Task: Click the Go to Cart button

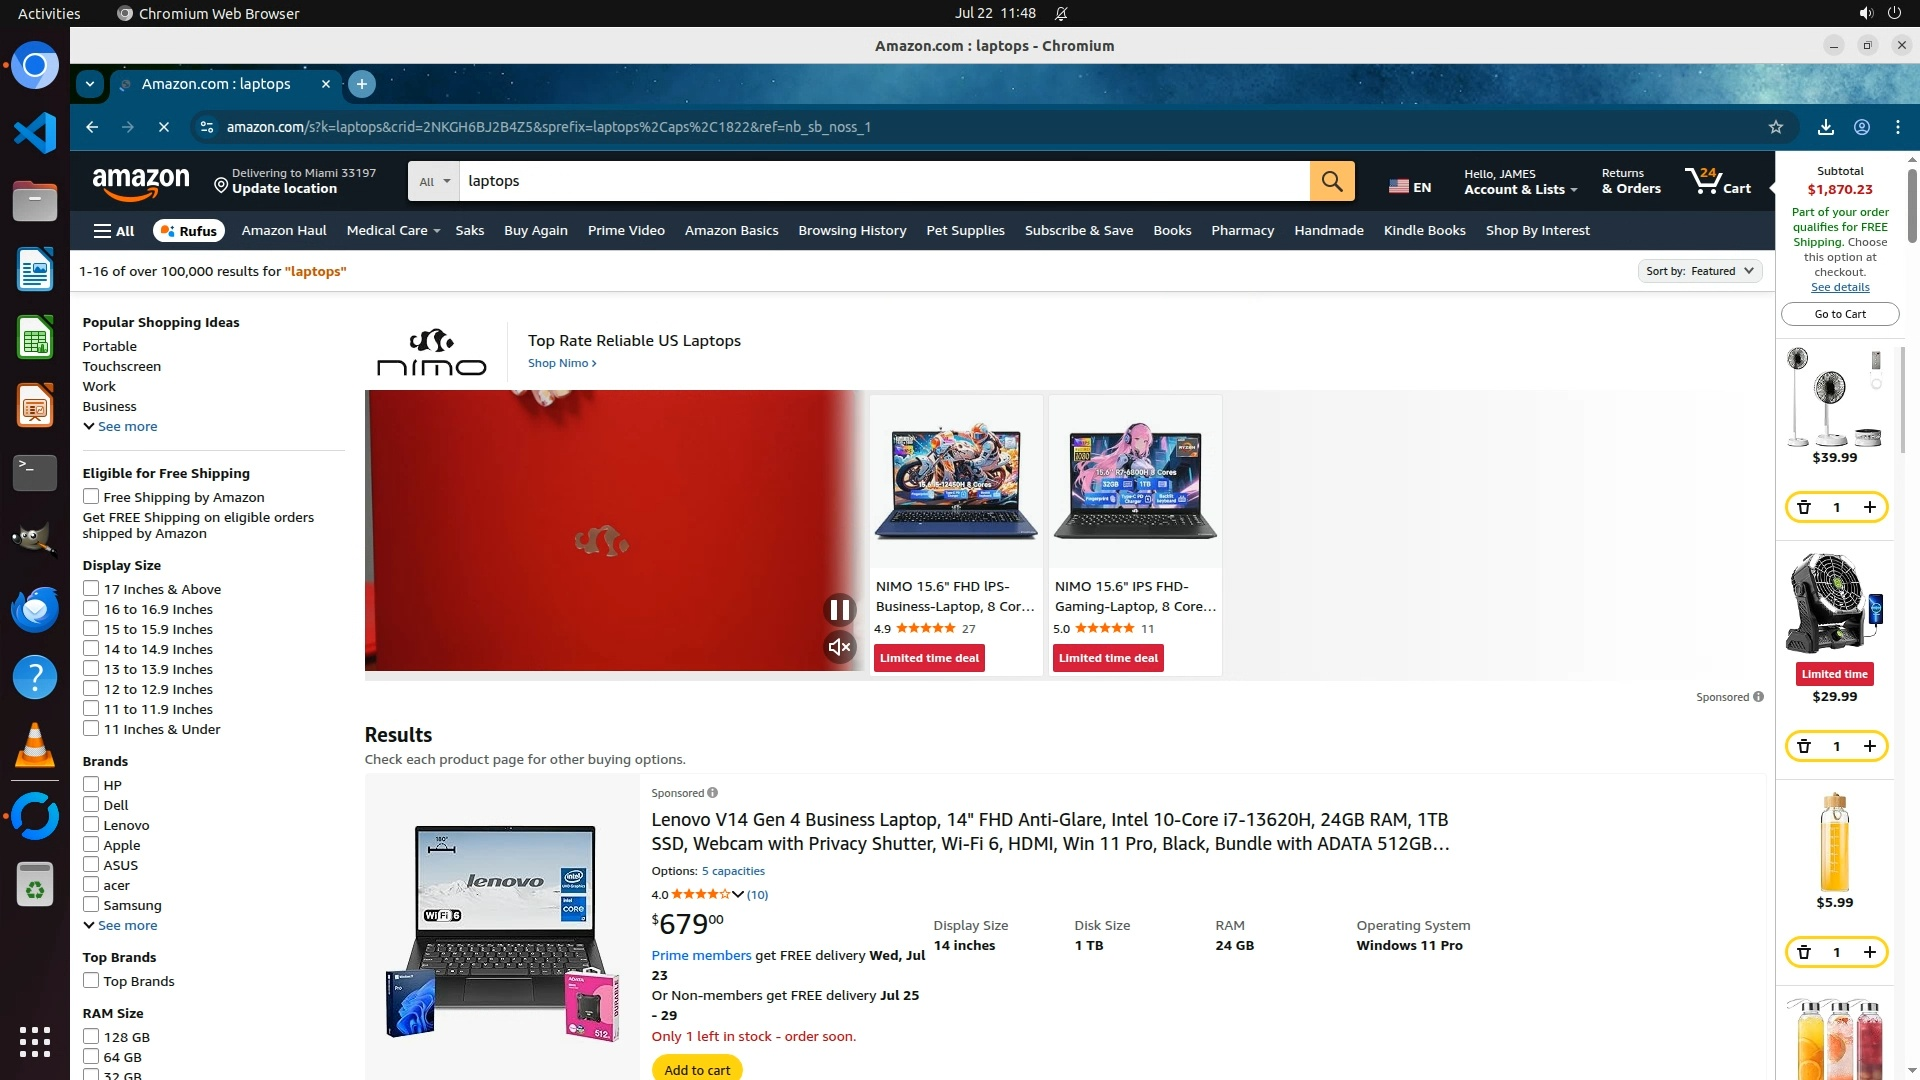Action: click(x=1839, y=314)
